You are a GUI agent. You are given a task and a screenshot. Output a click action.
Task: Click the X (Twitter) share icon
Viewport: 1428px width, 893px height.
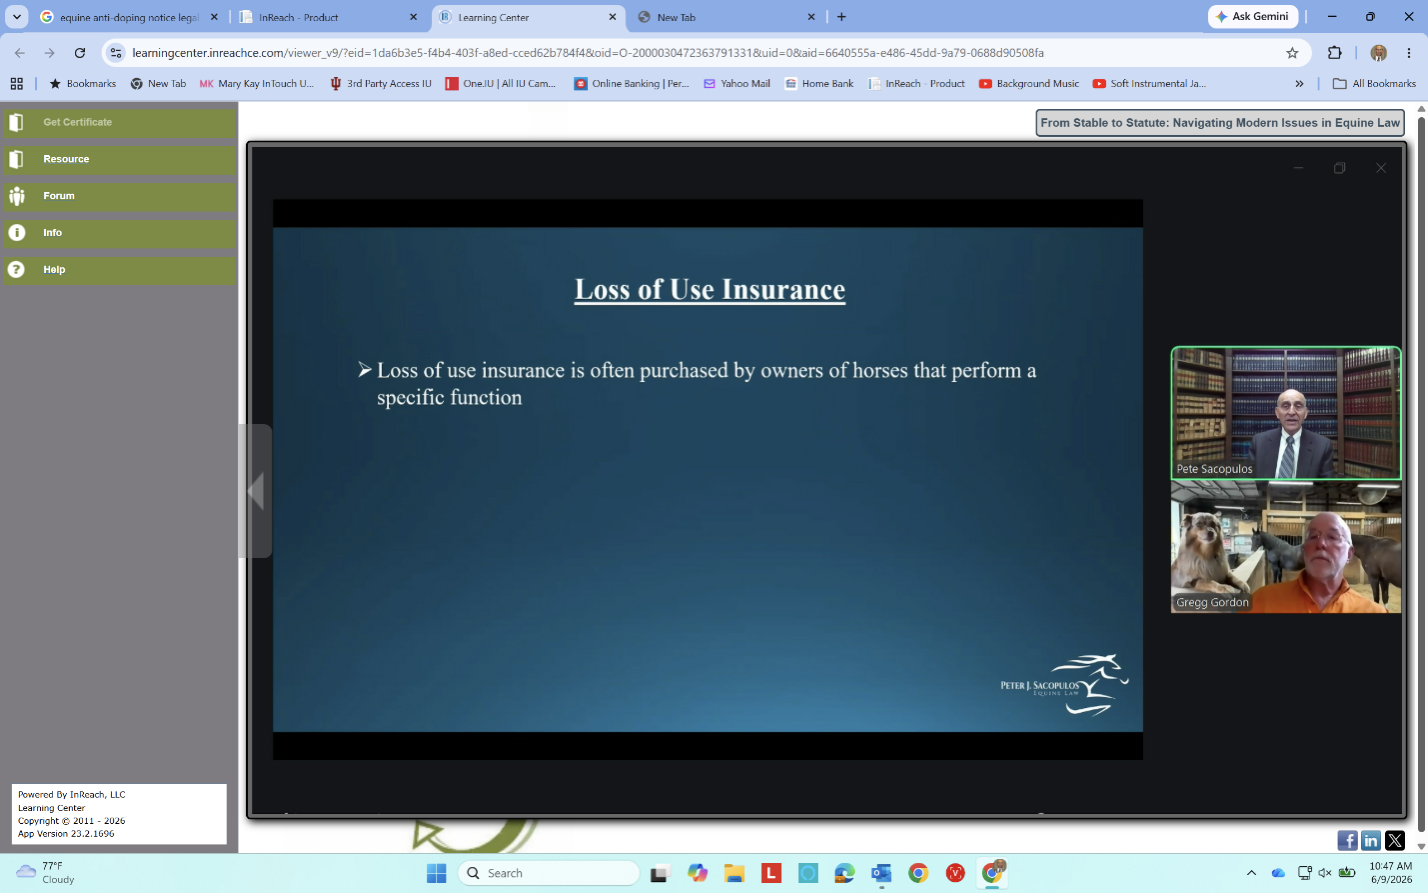[1395, 841]
